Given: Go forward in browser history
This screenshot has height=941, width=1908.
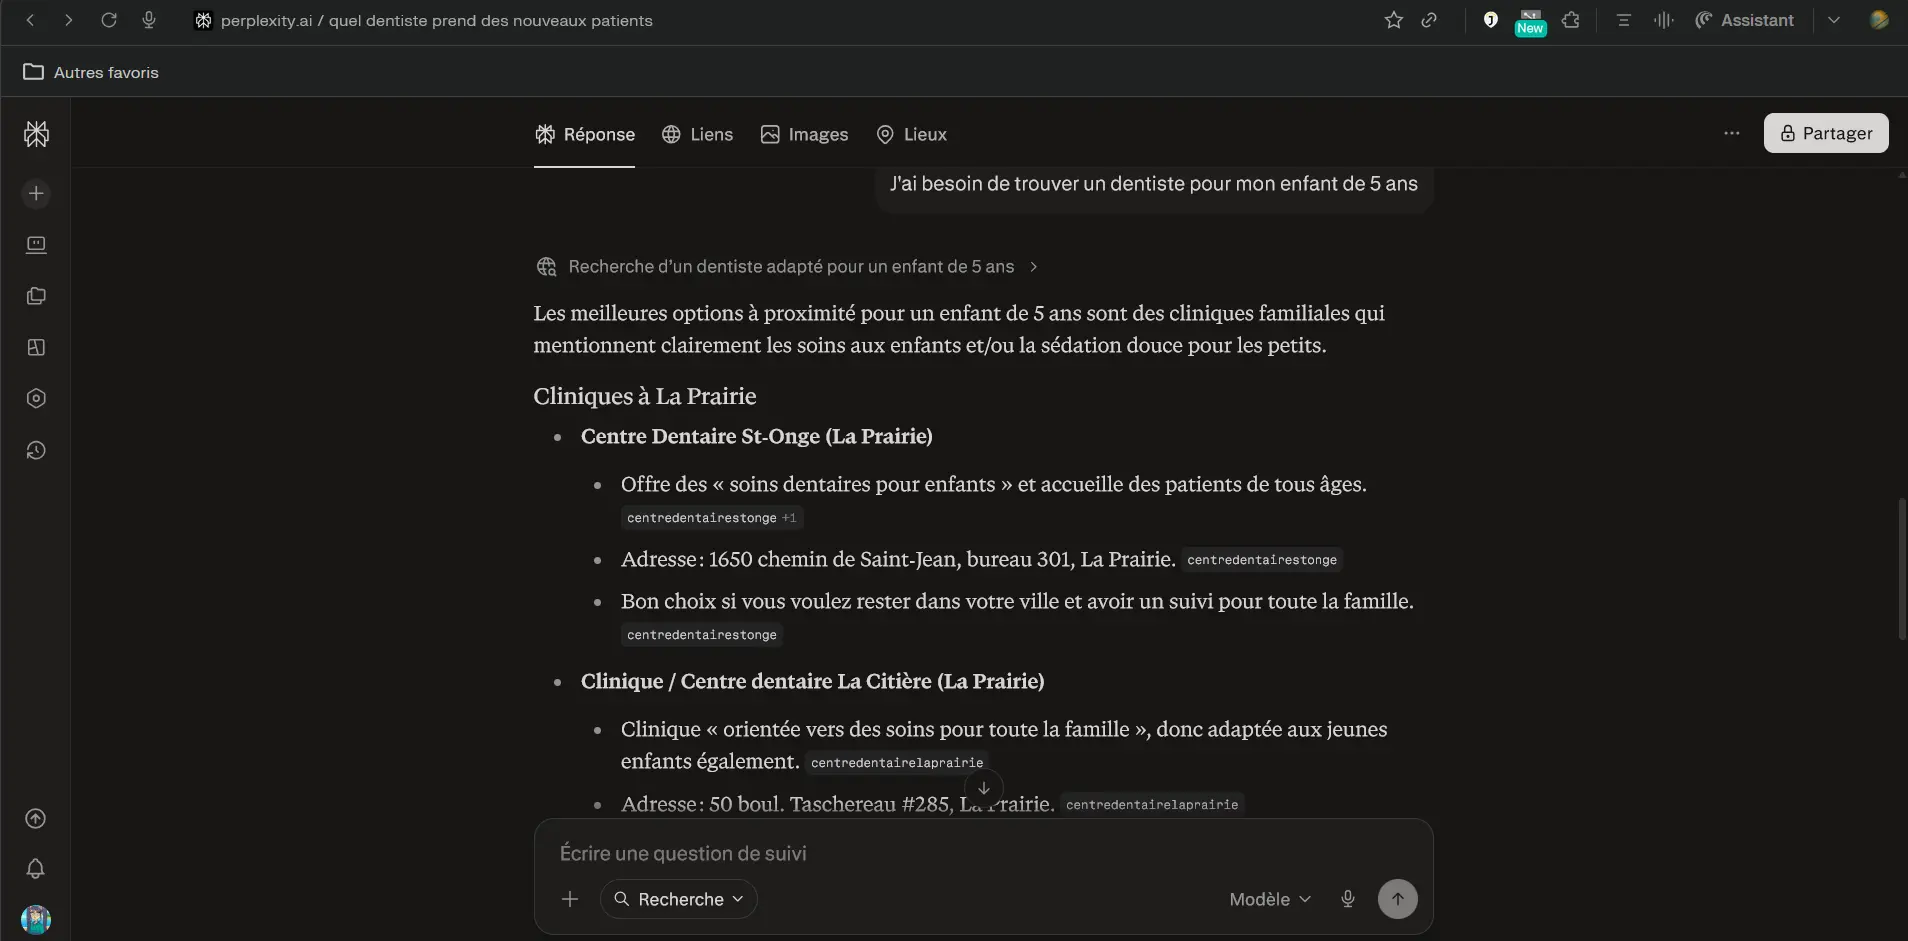Looking at the screenshot, I should click(68, 20).
